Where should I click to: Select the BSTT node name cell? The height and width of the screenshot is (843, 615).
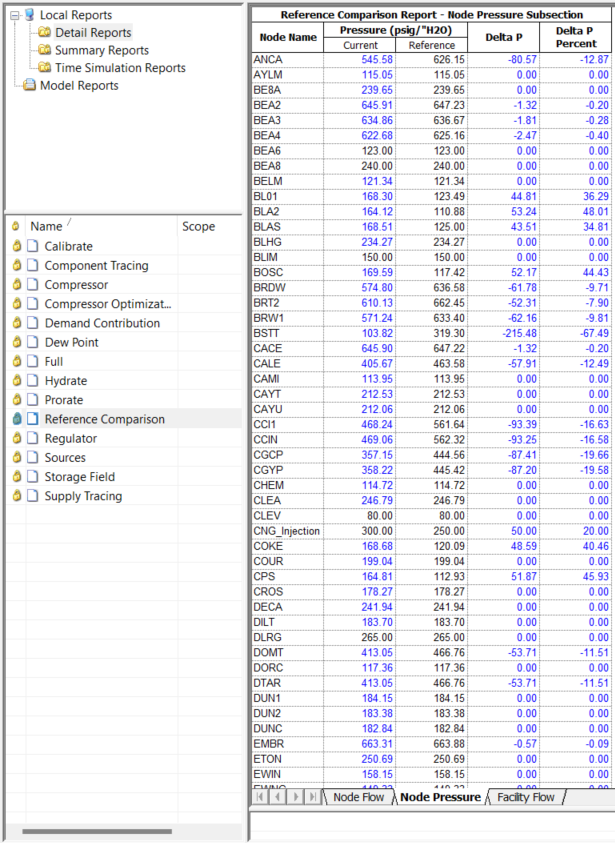(288, 333)
